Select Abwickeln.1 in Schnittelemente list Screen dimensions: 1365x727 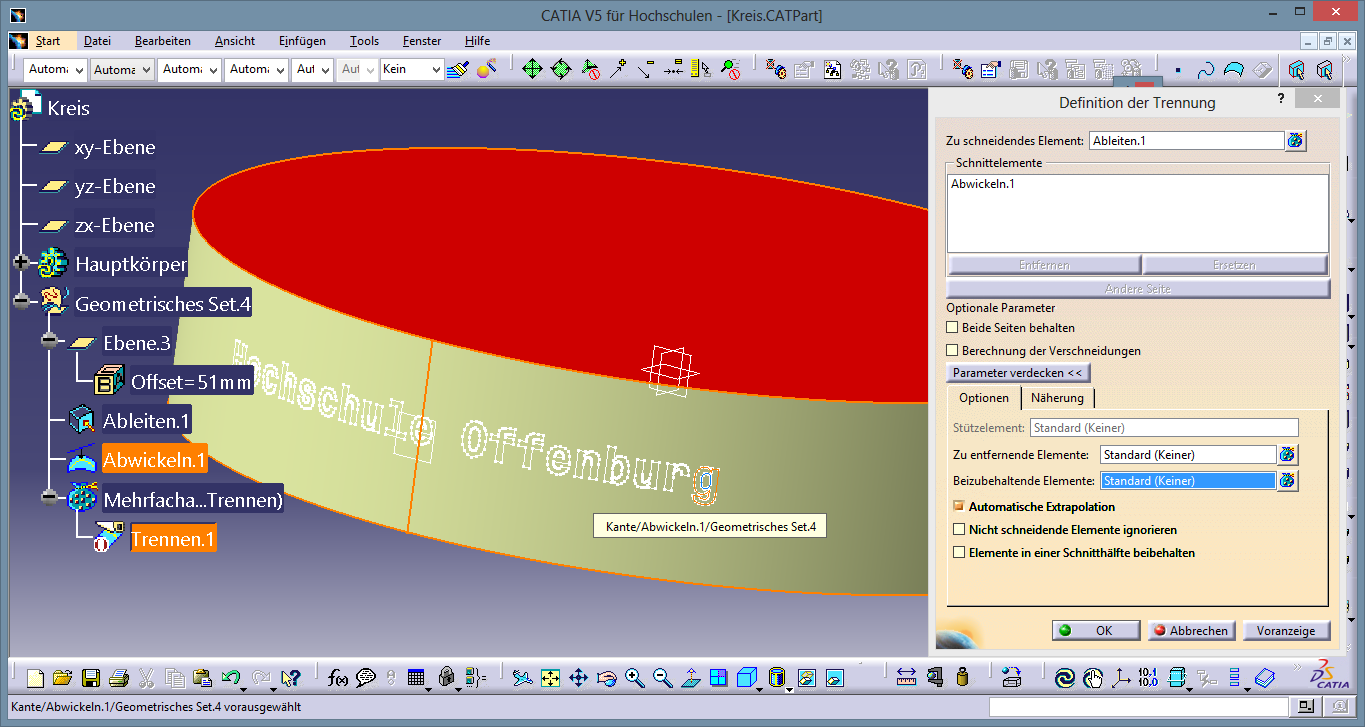[x=983, y=184]
